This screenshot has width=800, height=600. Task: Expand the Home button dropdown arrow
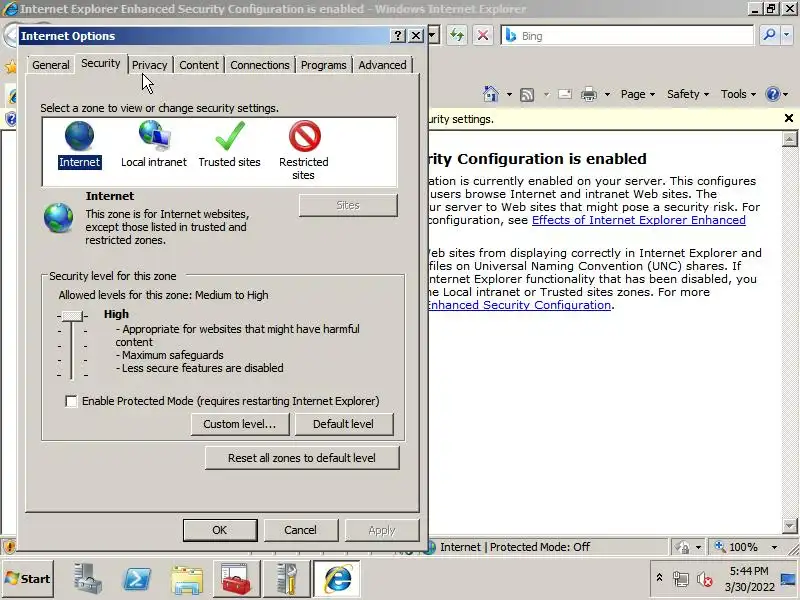point(509,94)
